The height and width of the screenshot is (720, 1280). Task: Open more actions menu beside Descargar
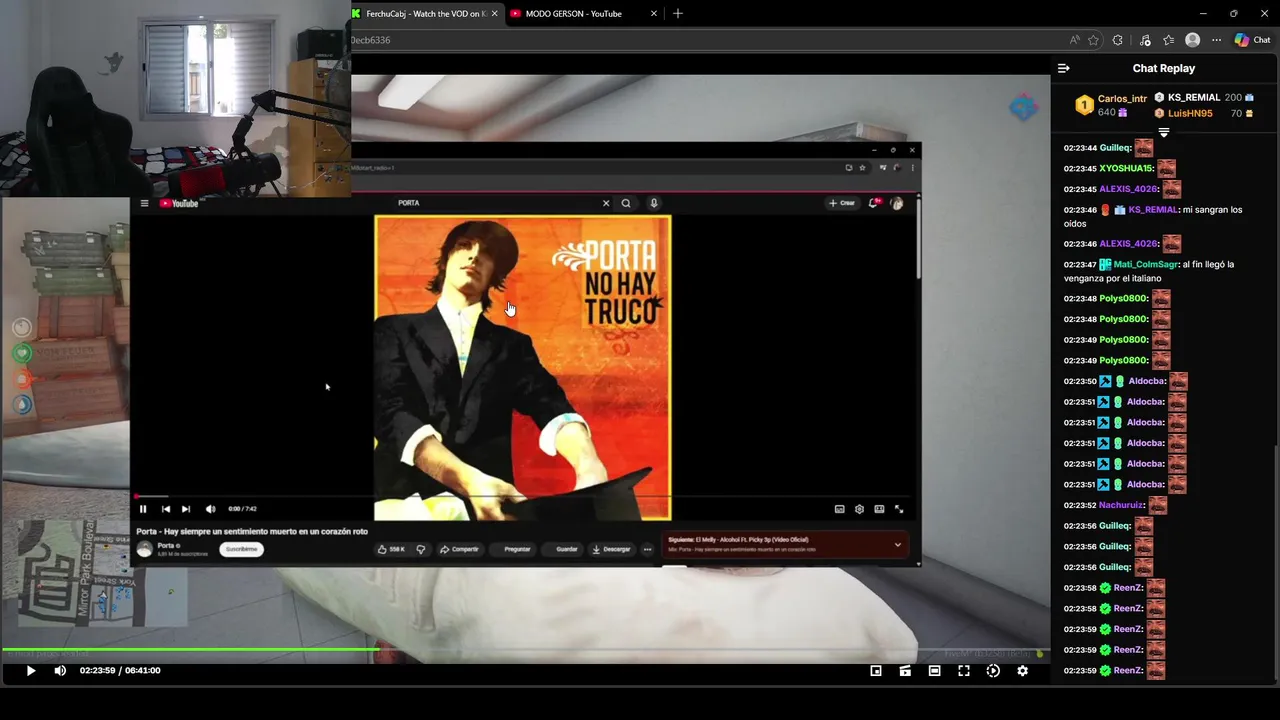647,549
